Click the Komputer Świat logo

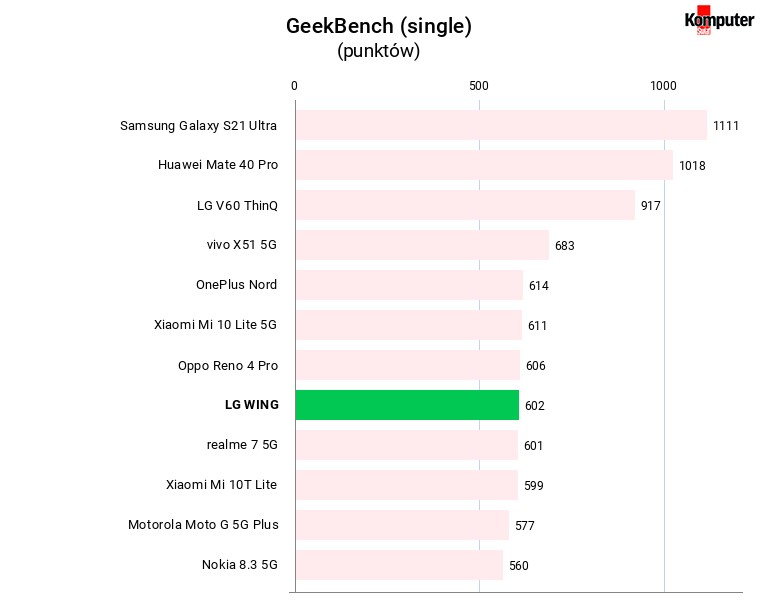click(719, 20)
